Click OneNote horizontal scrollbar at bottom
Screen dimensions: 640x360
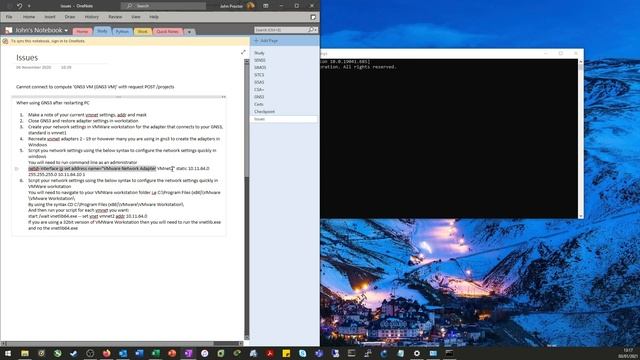pos(122,343)
